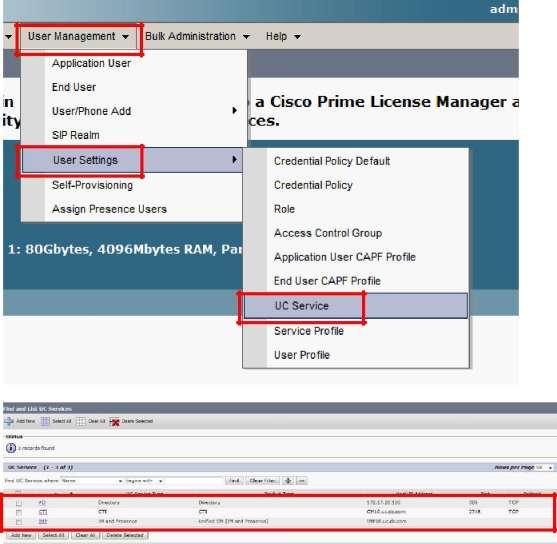Screen dimensions: 557x544
Task: Click the search text input field
Action: tap(194, 481)
